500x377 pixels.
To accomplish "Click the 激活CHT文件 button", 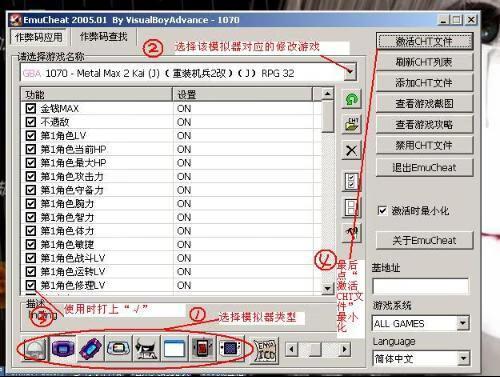I will [x=425, y=41].
